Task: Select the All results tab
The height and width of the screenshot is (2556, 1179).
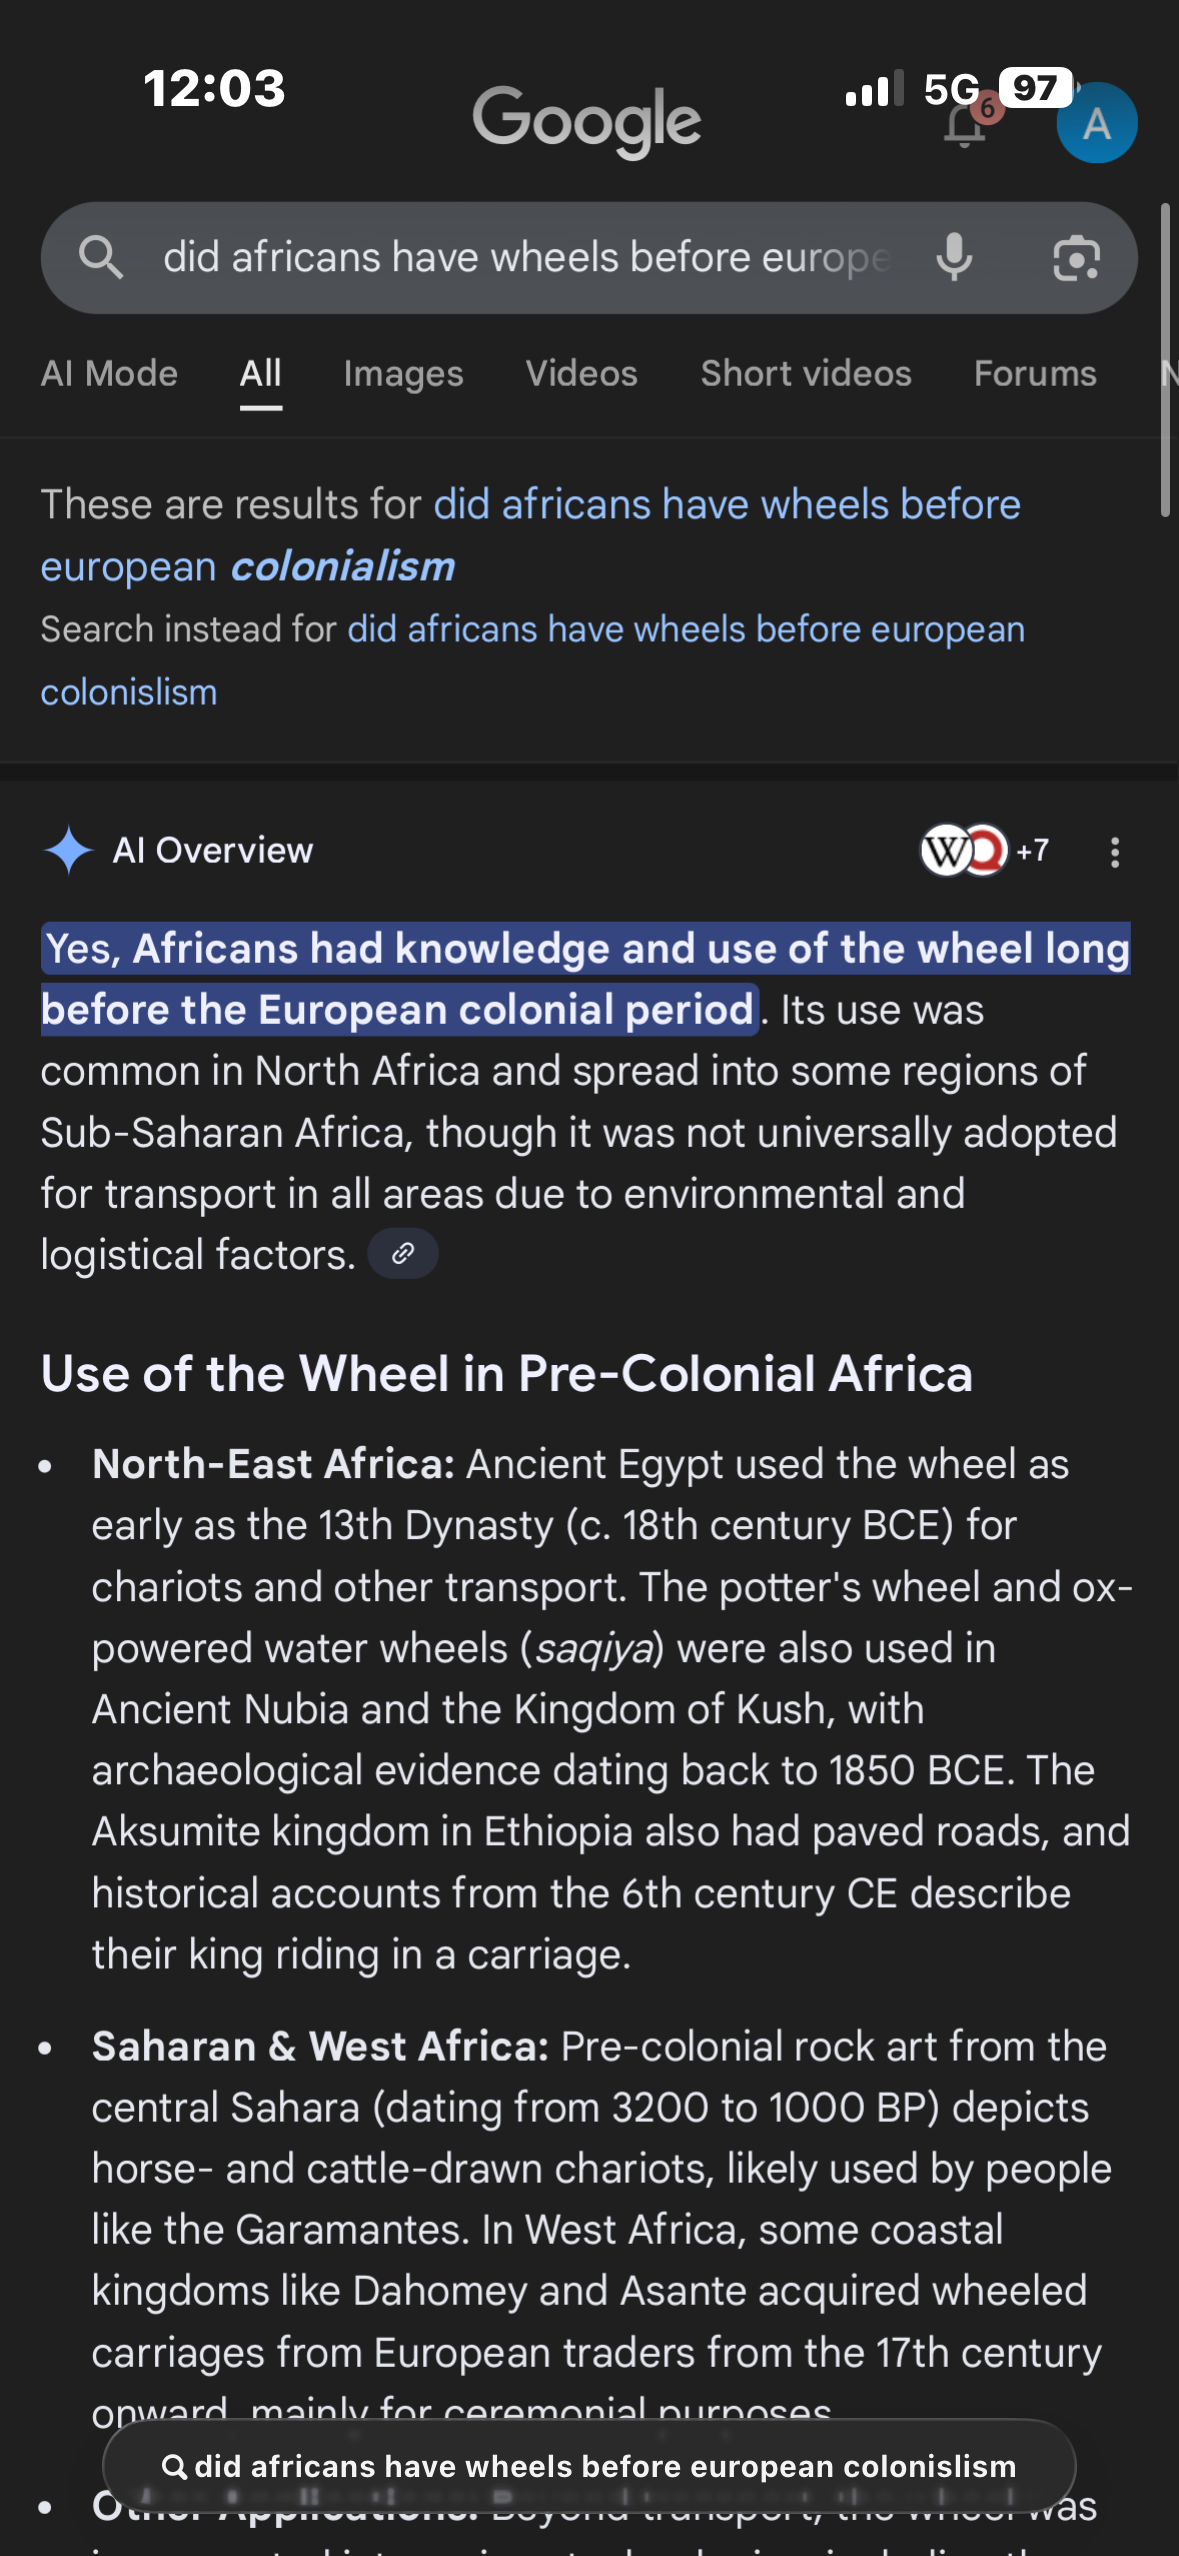Action: point(260,374)
